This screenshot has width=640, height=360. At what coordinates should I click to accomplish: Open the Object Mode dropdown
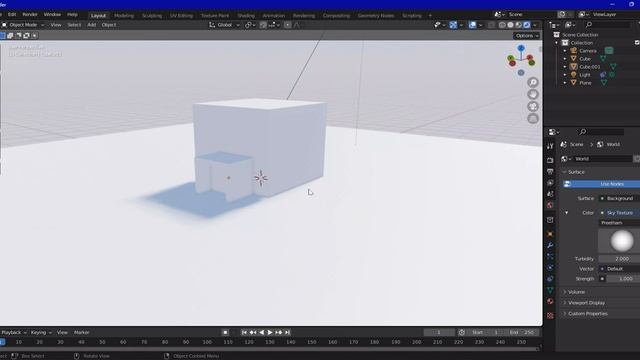click(x=23, y=25)
